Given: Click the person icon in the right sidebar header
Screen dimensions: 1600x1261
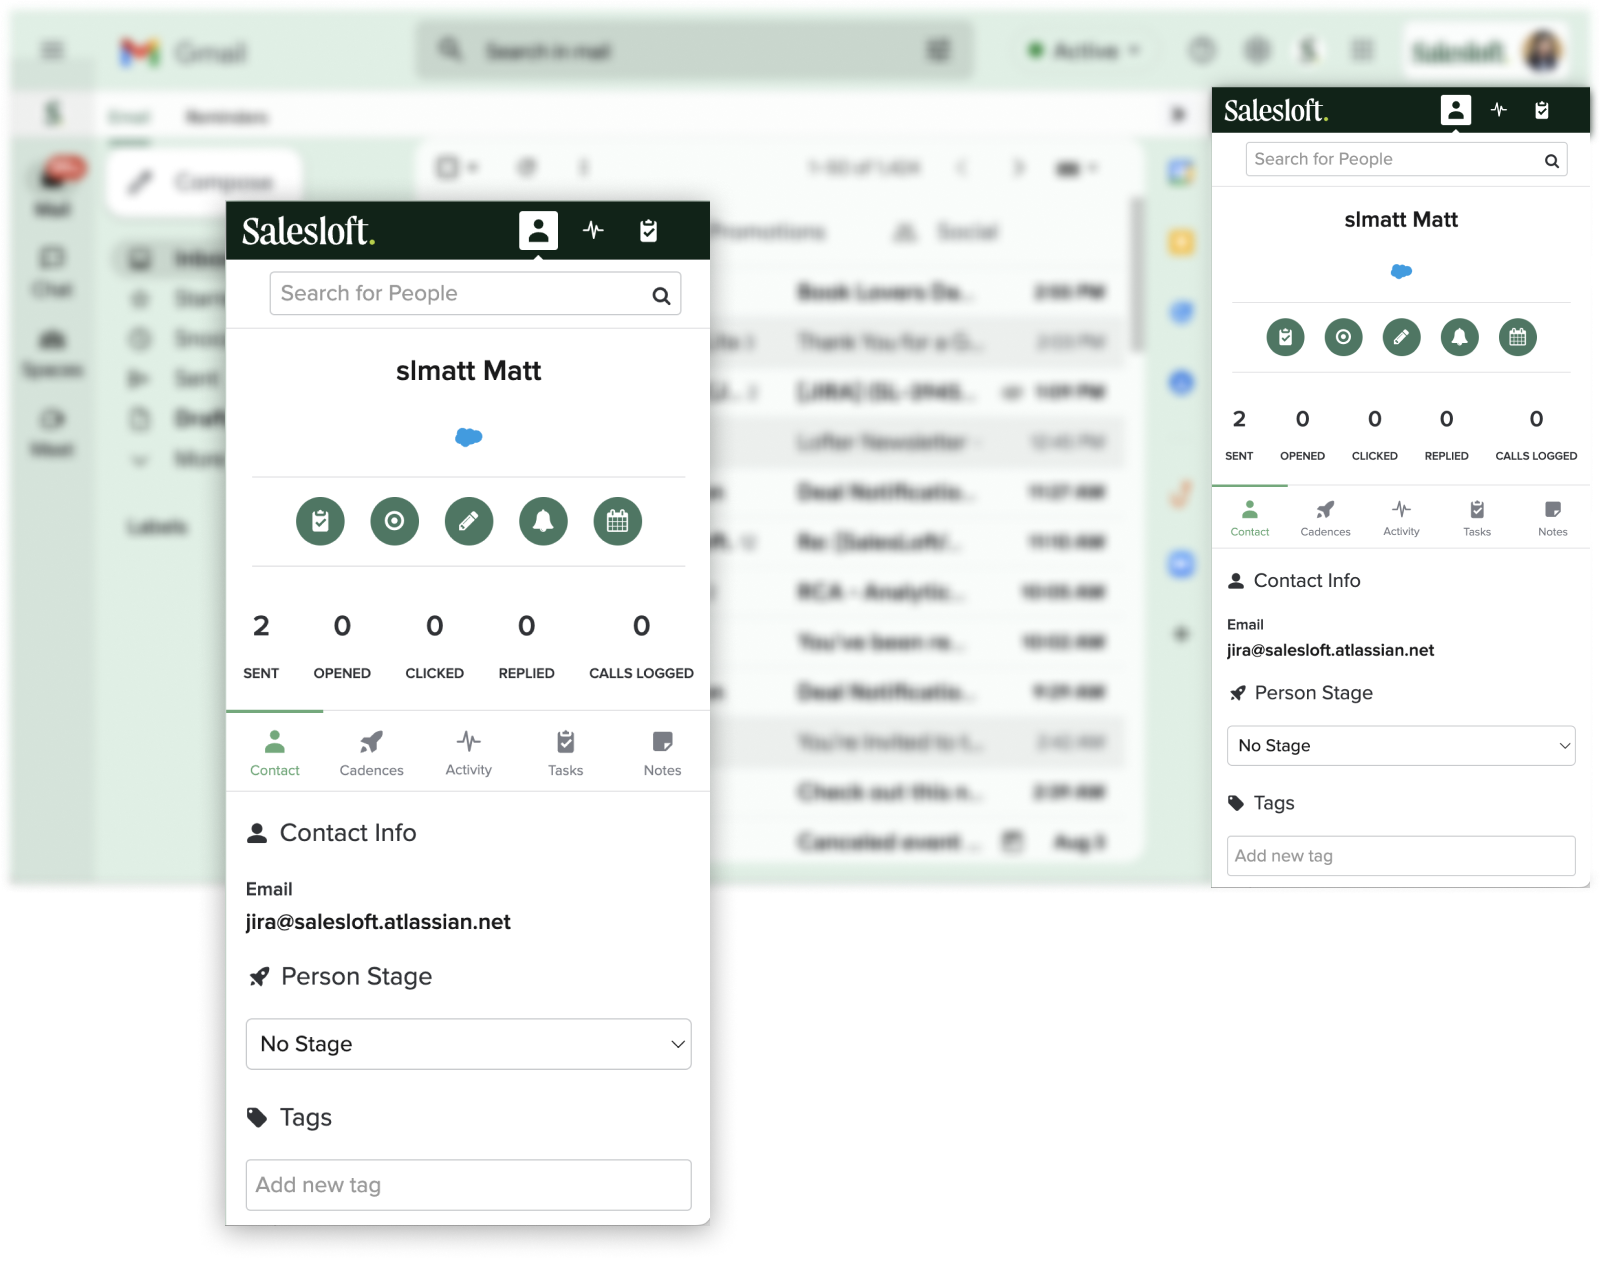Looking at the screenshot, I should pos(1455,110).
